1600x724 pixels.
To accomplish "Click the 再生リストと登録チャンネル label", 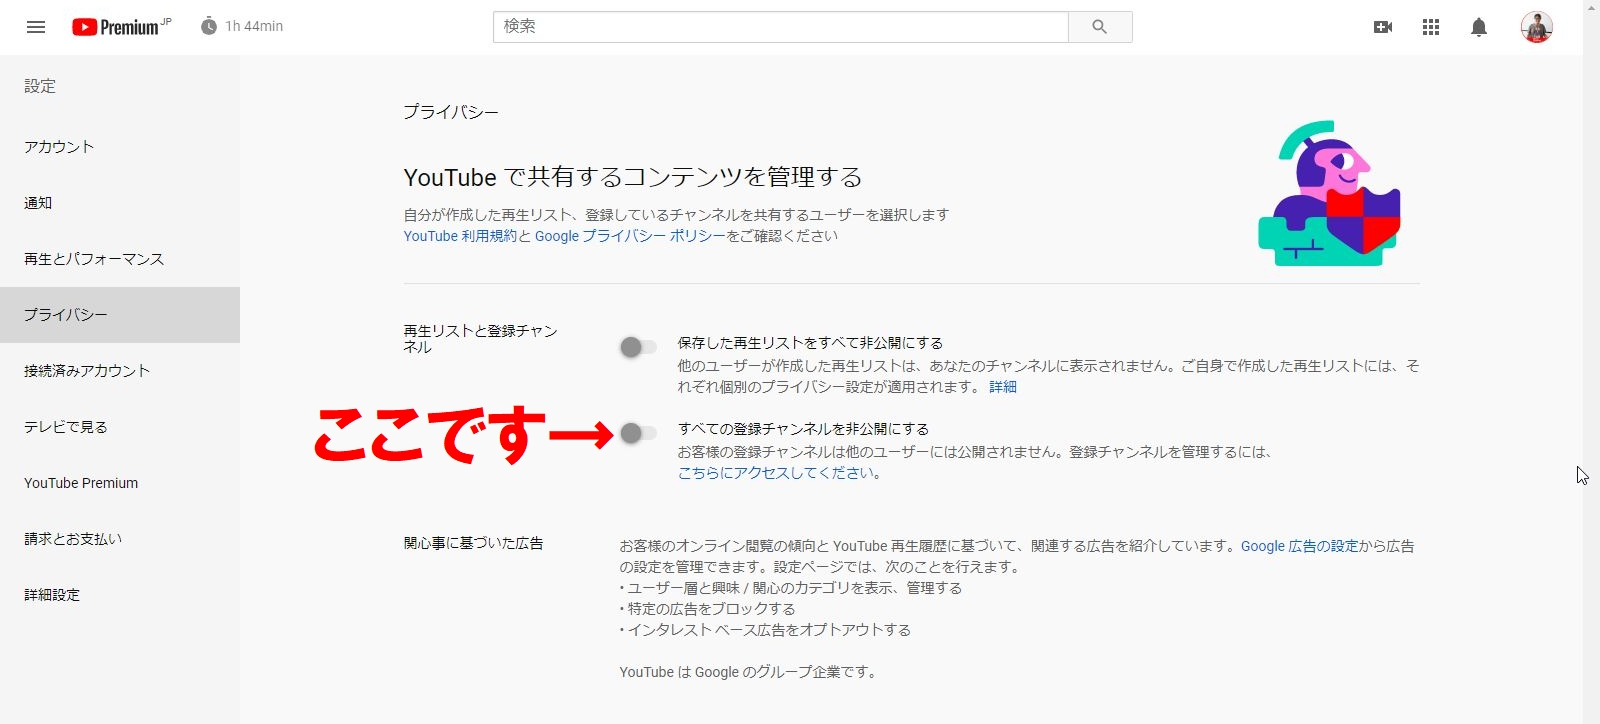I will pos(481,339).
